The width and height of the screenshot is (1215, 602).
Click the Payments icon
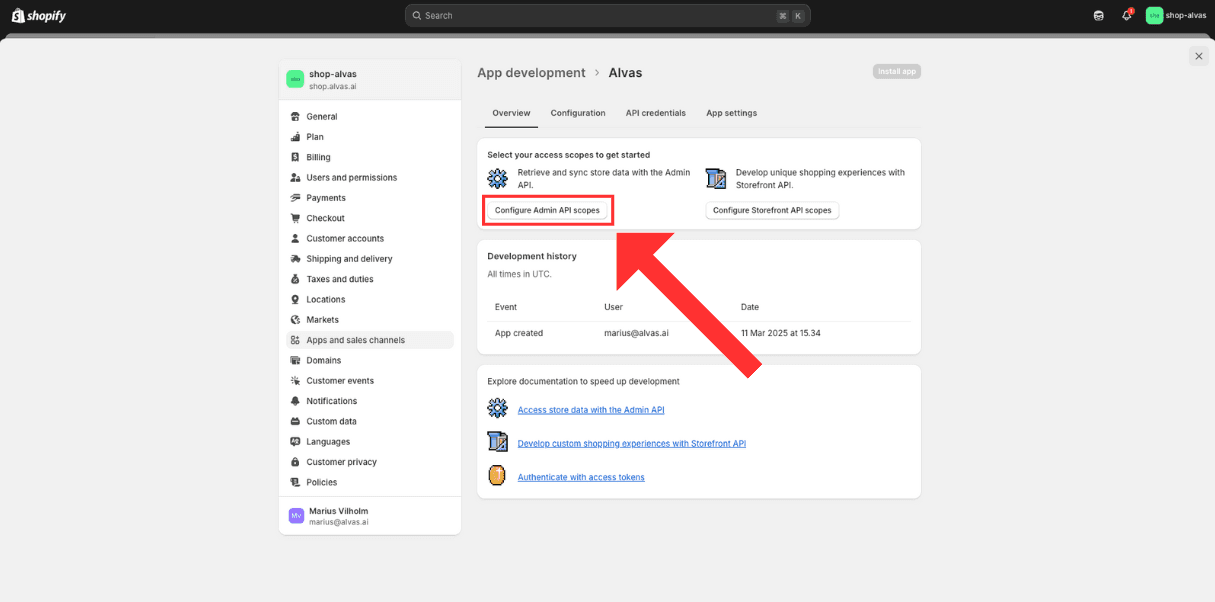coord(295,198)
